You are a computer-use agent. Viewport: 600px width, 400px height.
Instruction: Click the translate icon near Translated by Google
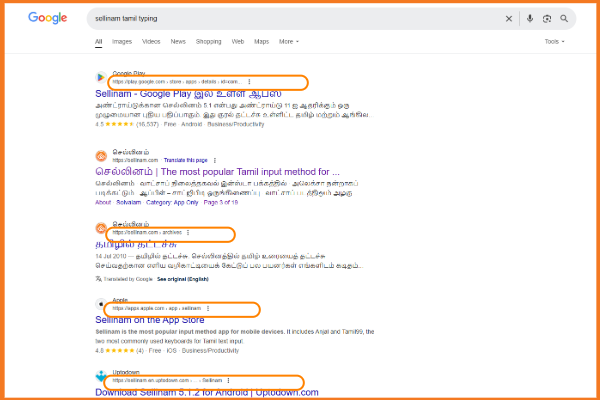(98, 279)
